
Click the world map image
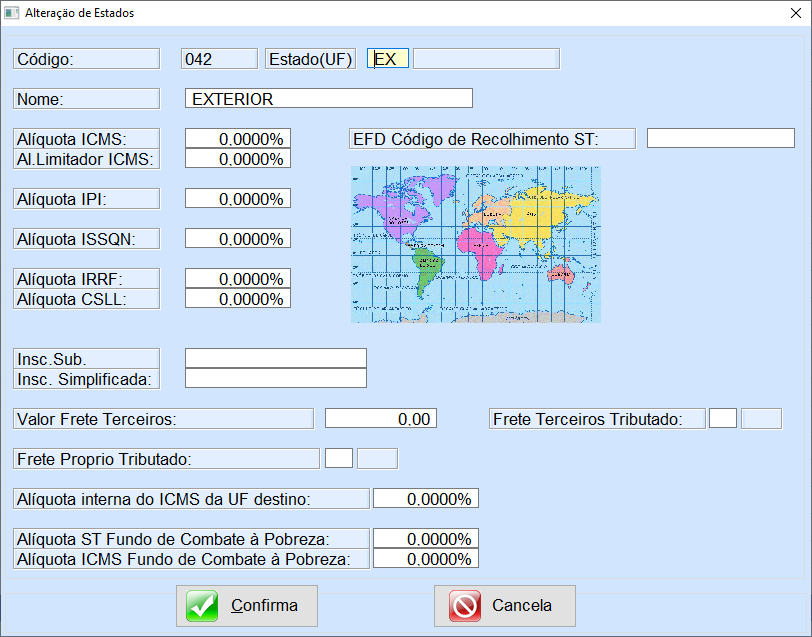(475, 245)
